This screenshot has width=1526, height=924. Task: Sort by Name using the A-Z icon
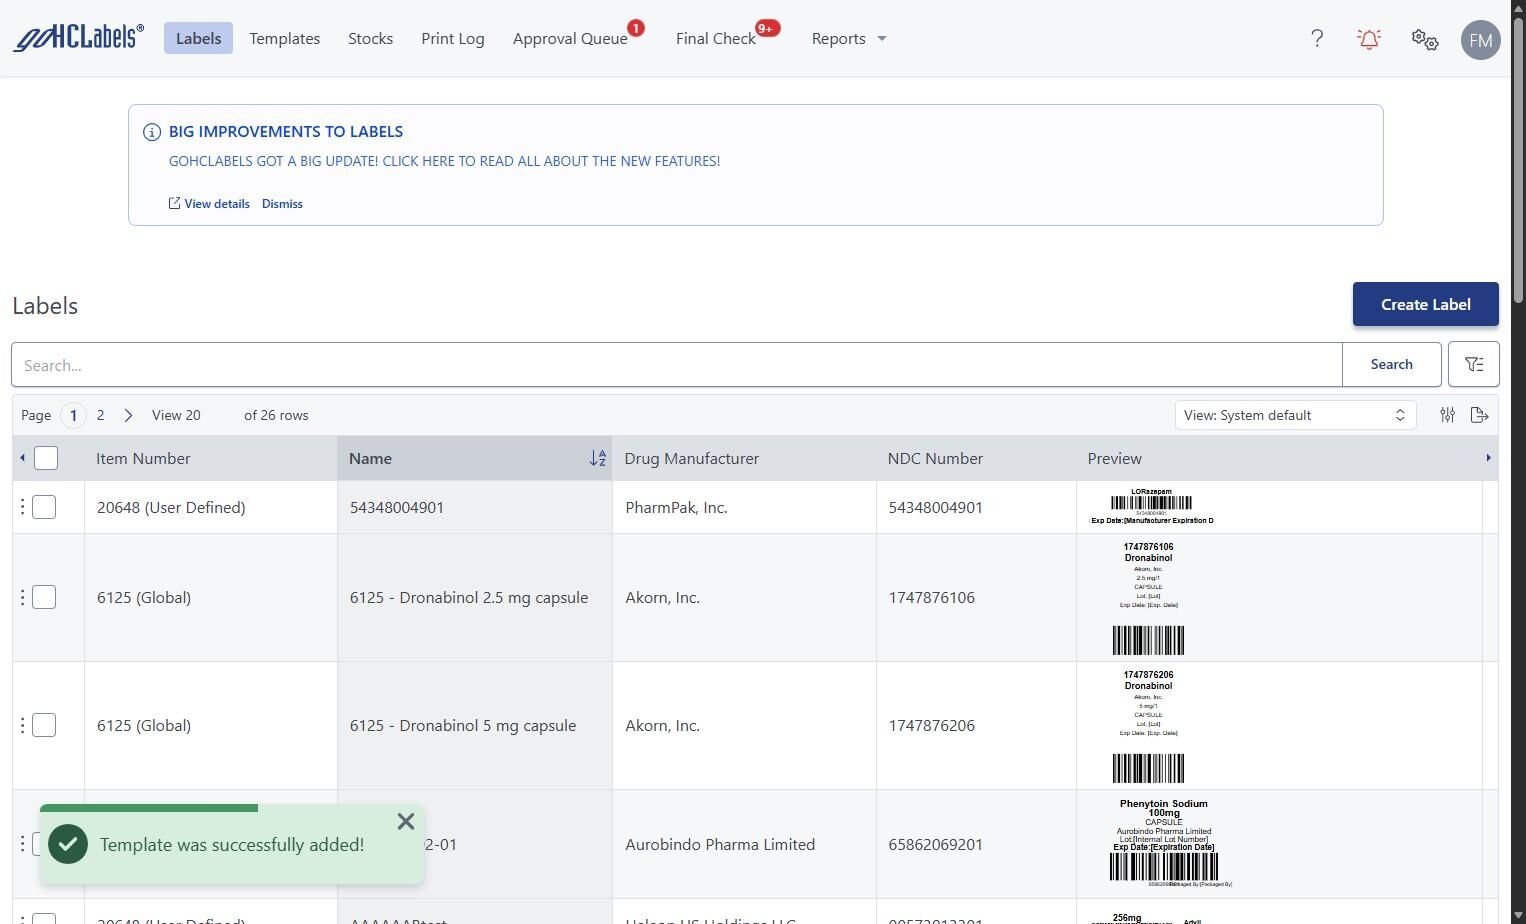598,458
